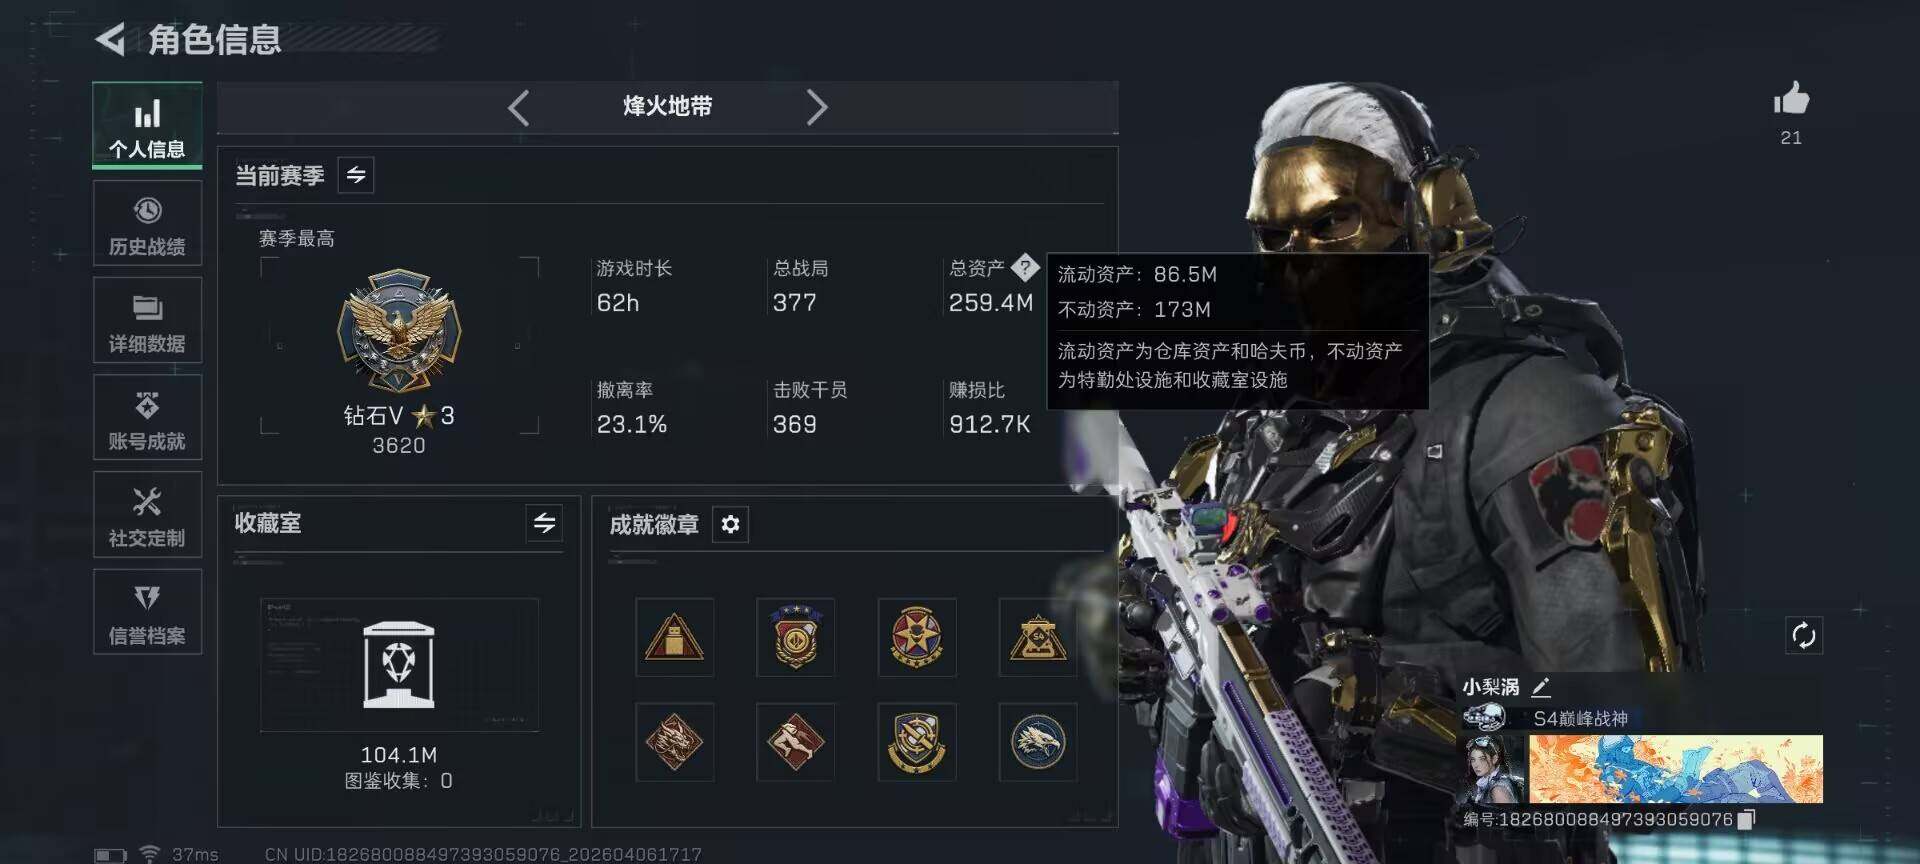Viewport: 1920px width, 864px height.
Task: Open 社交定制 customization page
Action: 147,515
